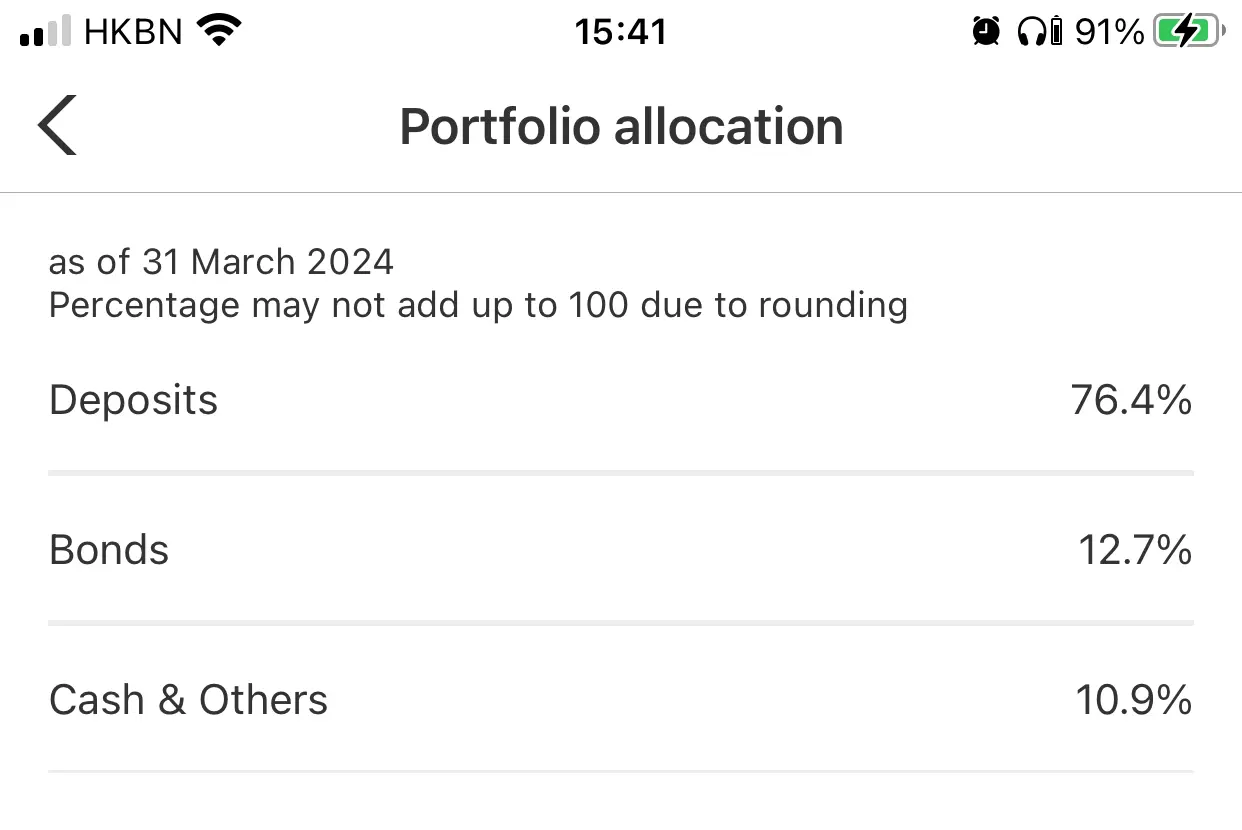The image size is (1242, 830).
Task: Tap the alarm clock status icon
Action: 986,32
